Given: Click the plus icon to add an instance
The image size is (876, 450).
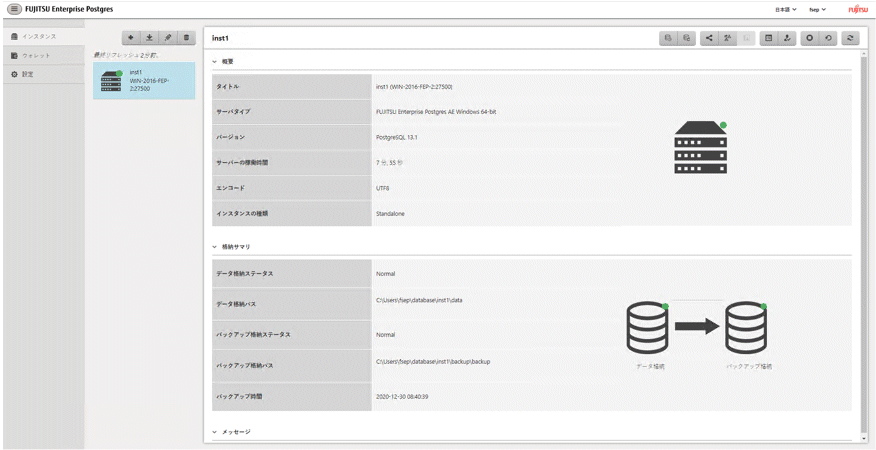Looking at the screenshot, I should pyautogui.click(x=131, y=38).
